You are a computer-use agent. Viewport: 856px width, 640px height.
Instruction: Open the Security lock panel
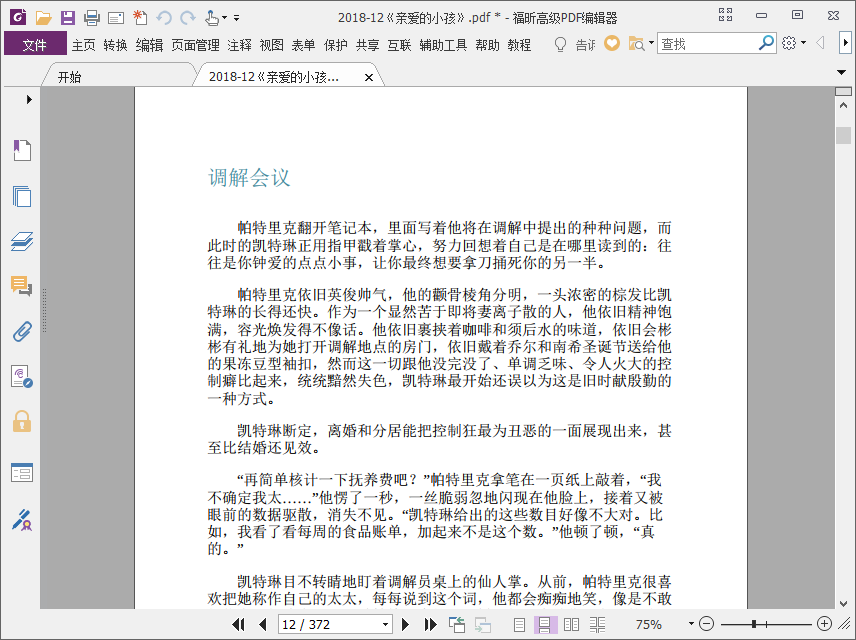[x=22, y=421]
